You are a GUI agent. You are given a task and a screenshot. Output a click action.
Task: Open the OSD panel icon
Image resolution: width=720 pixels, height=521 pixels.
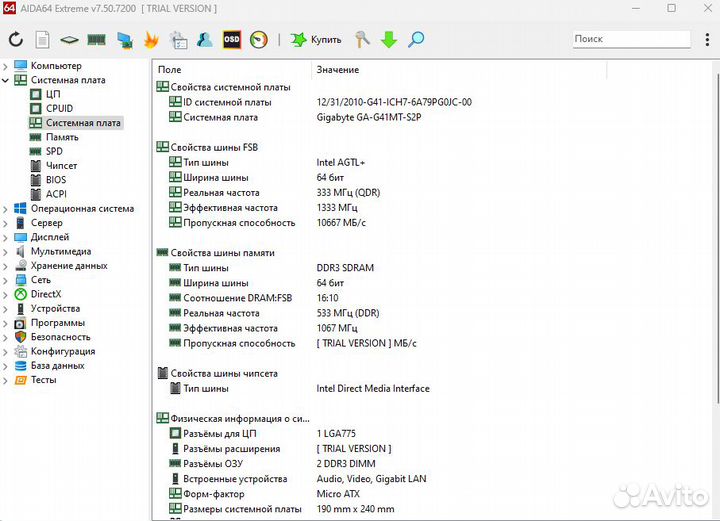pyautogui.click(x=231, y=39)
